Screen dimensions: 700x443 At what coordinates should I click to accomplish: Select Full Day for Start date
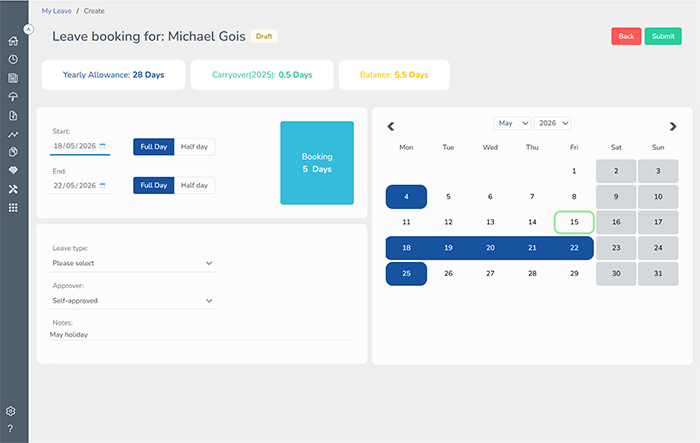tap(154, 146)
